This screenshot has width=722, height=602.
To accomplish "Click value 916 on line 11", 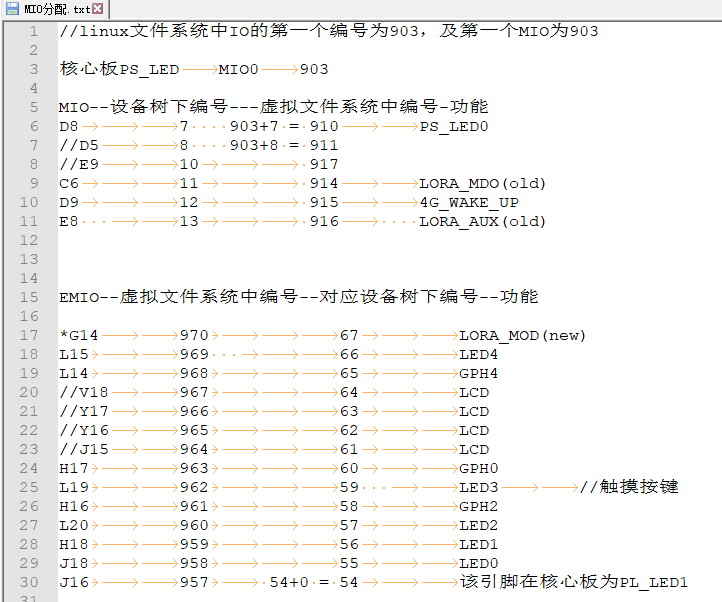I will click(324, 222).
